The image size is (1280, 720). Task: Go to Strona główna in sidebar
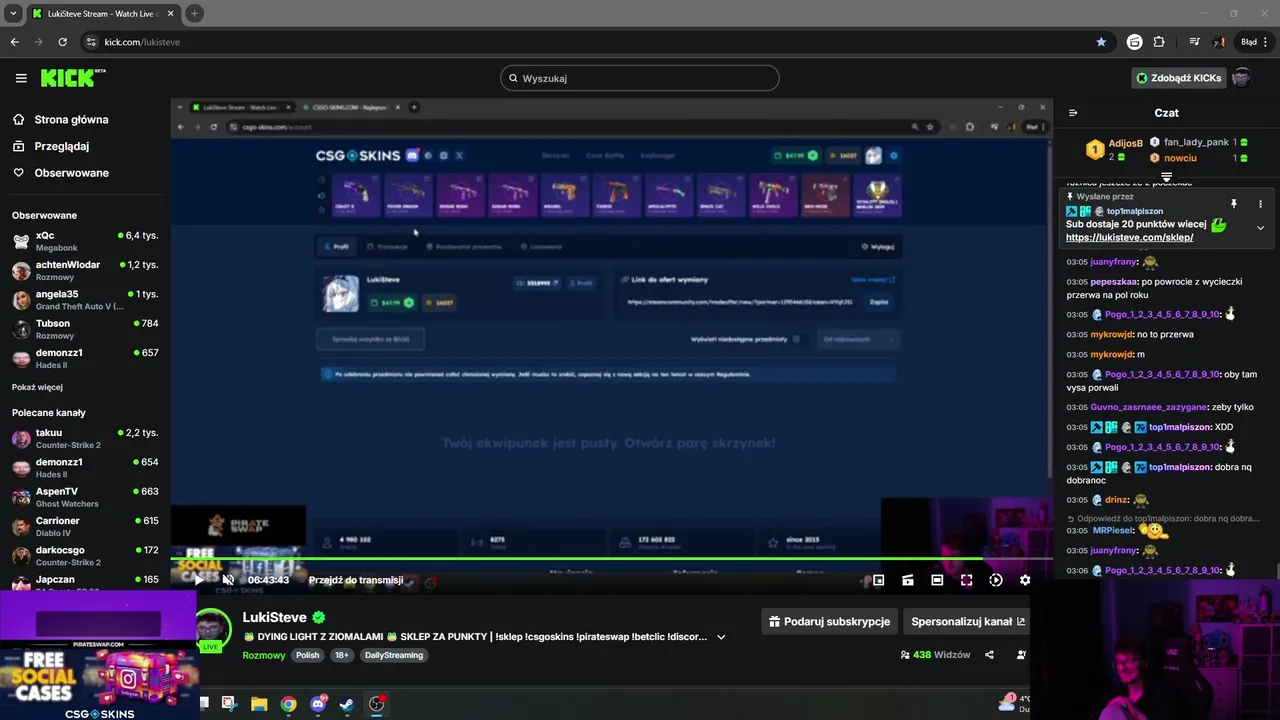click(x=71, y=119)
